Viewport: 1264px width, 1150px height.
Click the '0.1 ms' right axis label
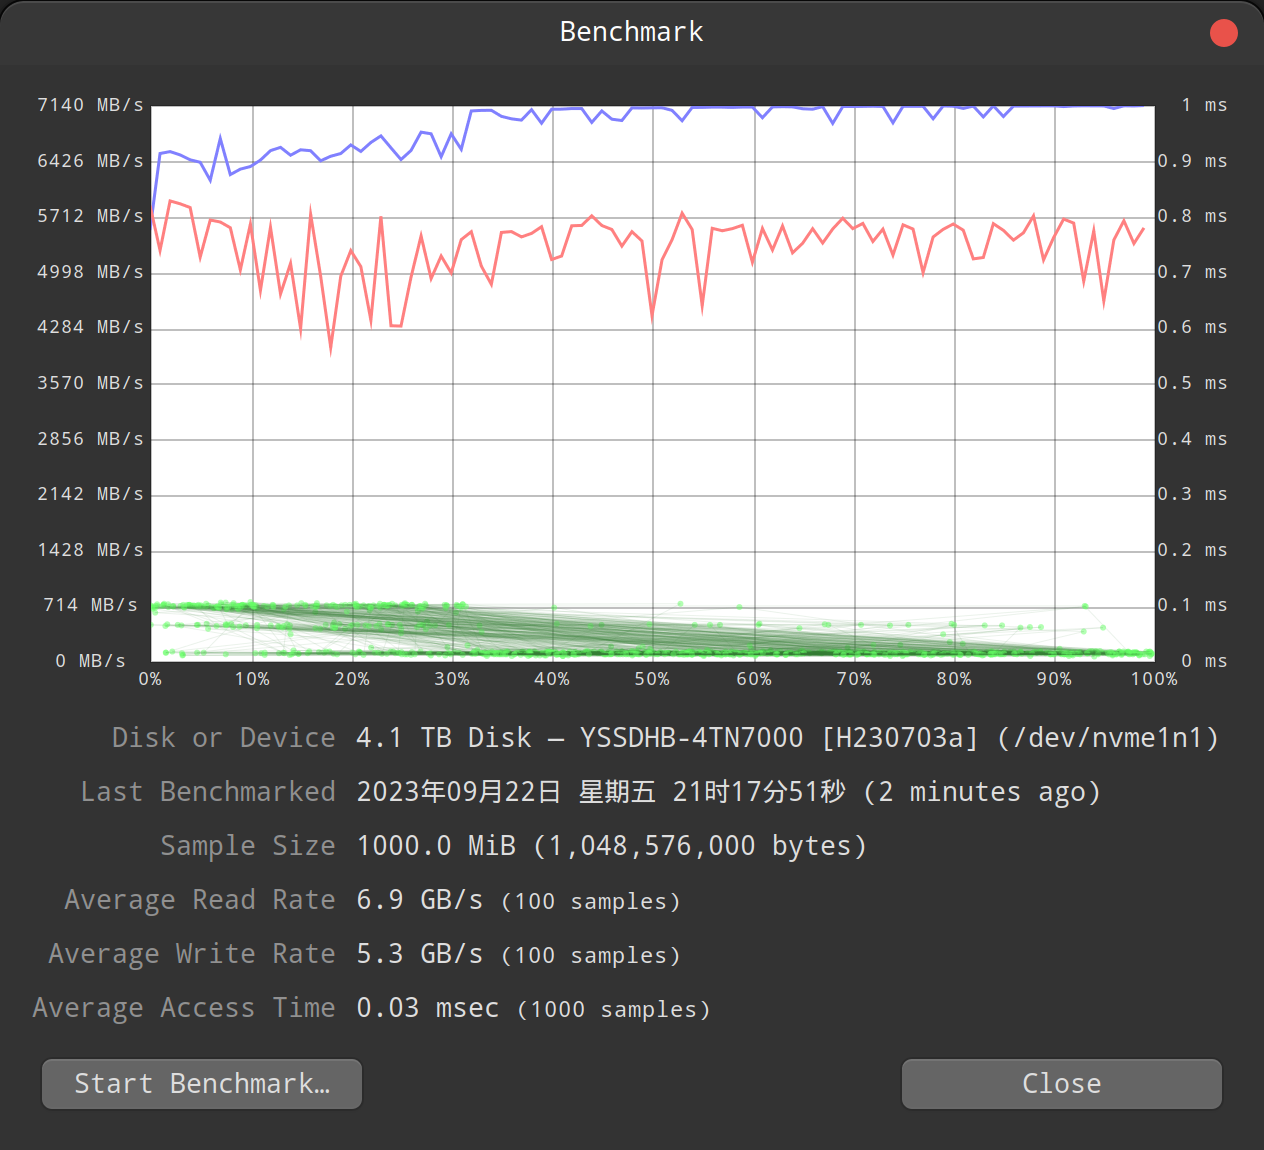pos(1192,605)
